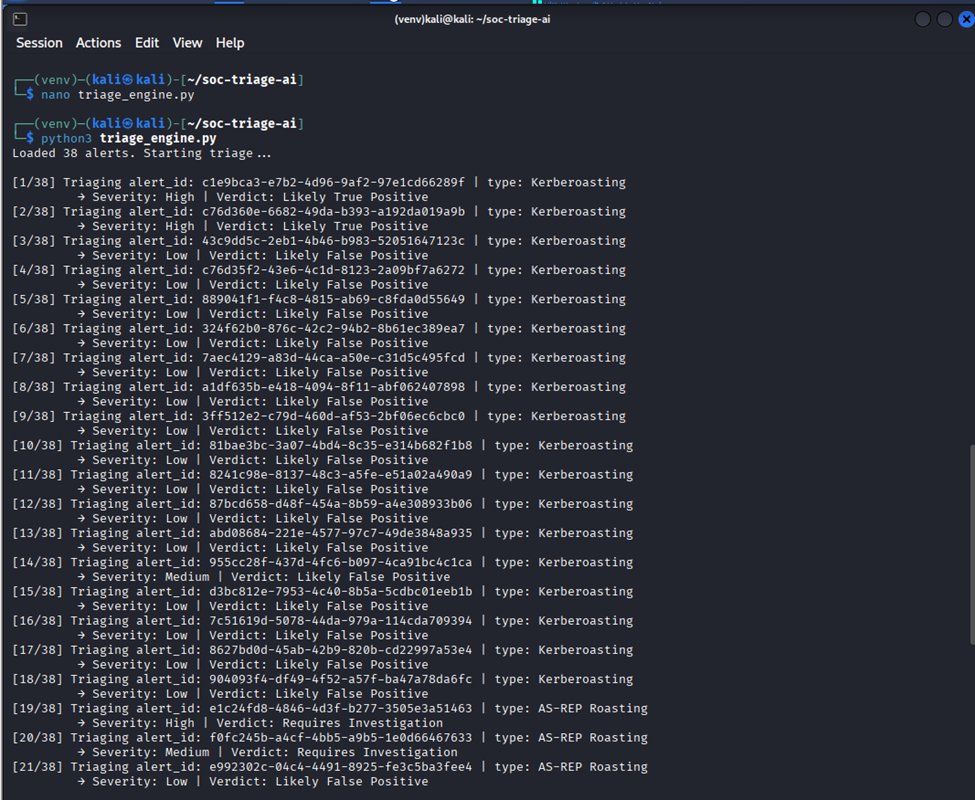The height and width of the screenshot is (800, 975).
Task: Click the [14/38] progress counter
Action: (x=38, y=562)
